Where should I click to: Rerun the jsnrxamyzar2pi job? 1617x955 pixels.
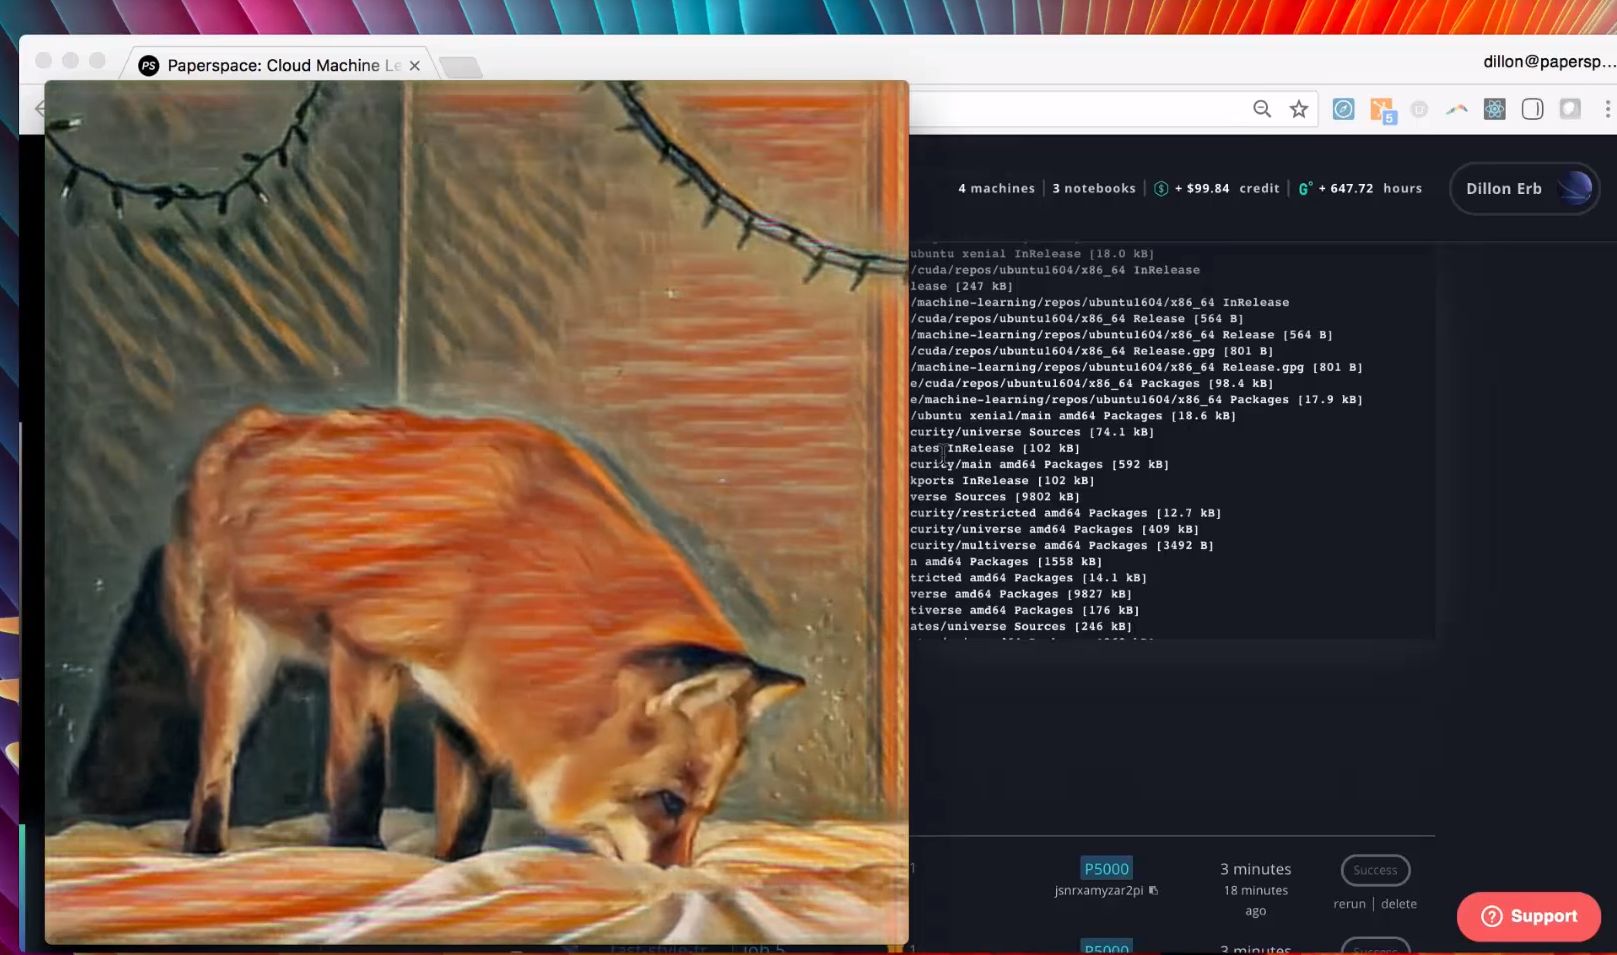click(1349, 903)
